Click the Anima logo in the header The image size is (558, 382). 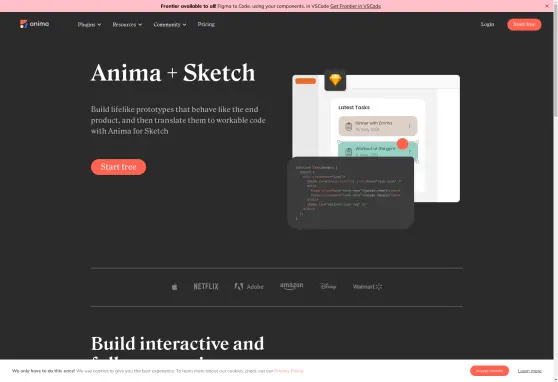(34, 24)
